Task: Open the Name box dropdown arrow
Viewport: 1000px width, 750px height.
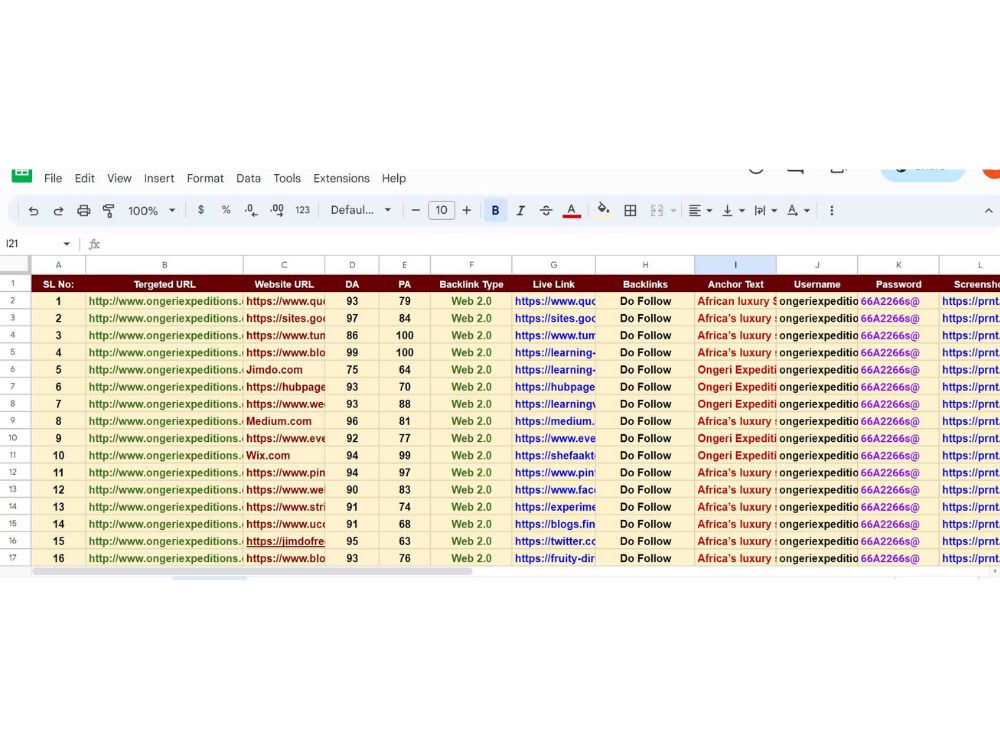Action: coord(66,244)
